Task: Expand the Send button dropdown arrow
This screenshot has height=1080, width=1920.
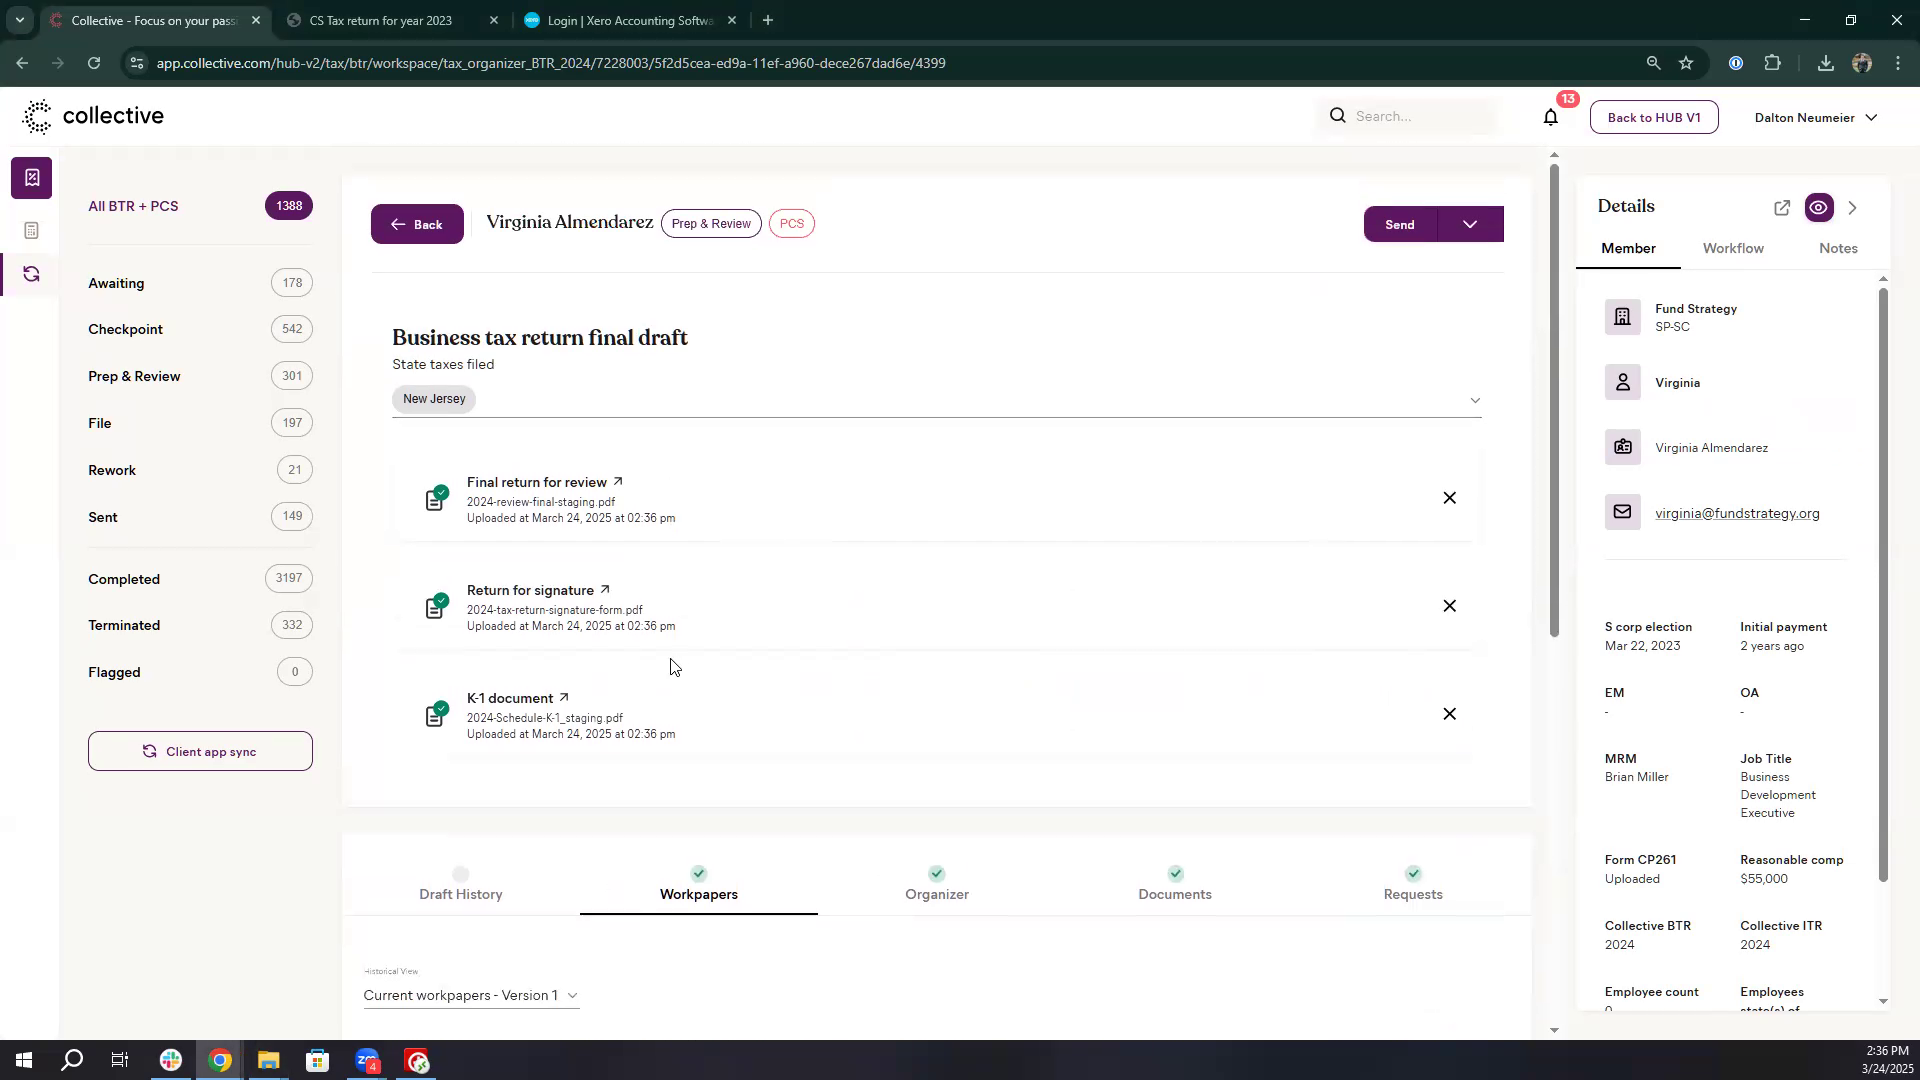Action: click(1470, 224)
